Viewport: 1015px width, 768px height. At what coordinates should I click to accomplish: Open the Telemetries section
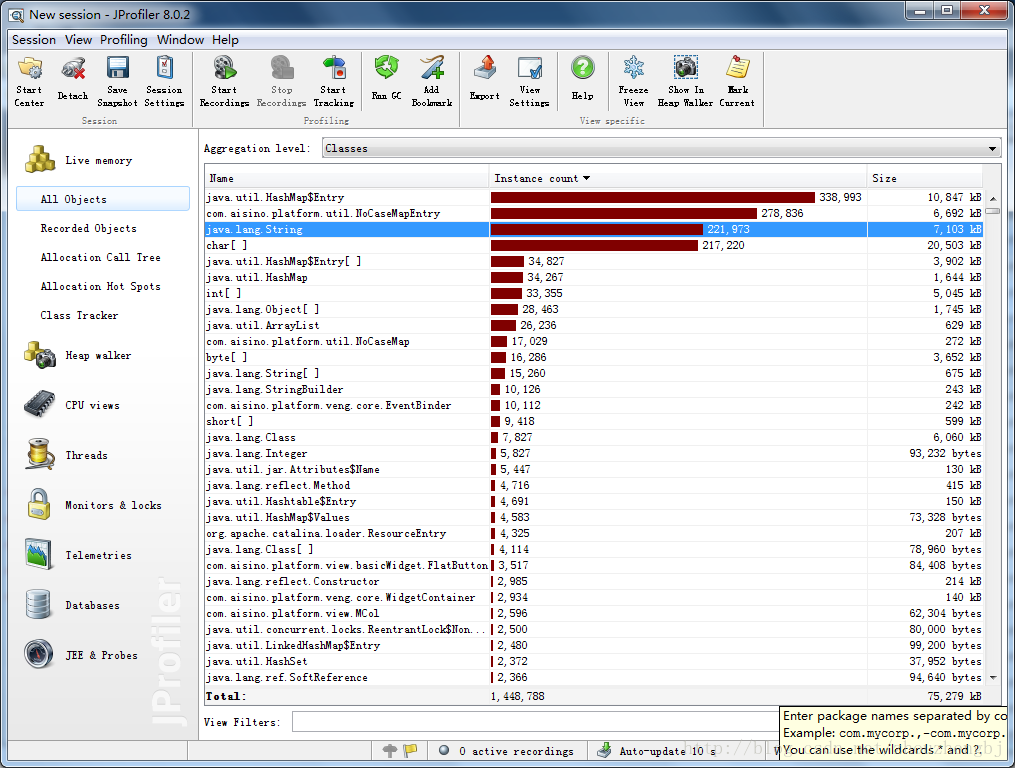[x=78, y=555]
